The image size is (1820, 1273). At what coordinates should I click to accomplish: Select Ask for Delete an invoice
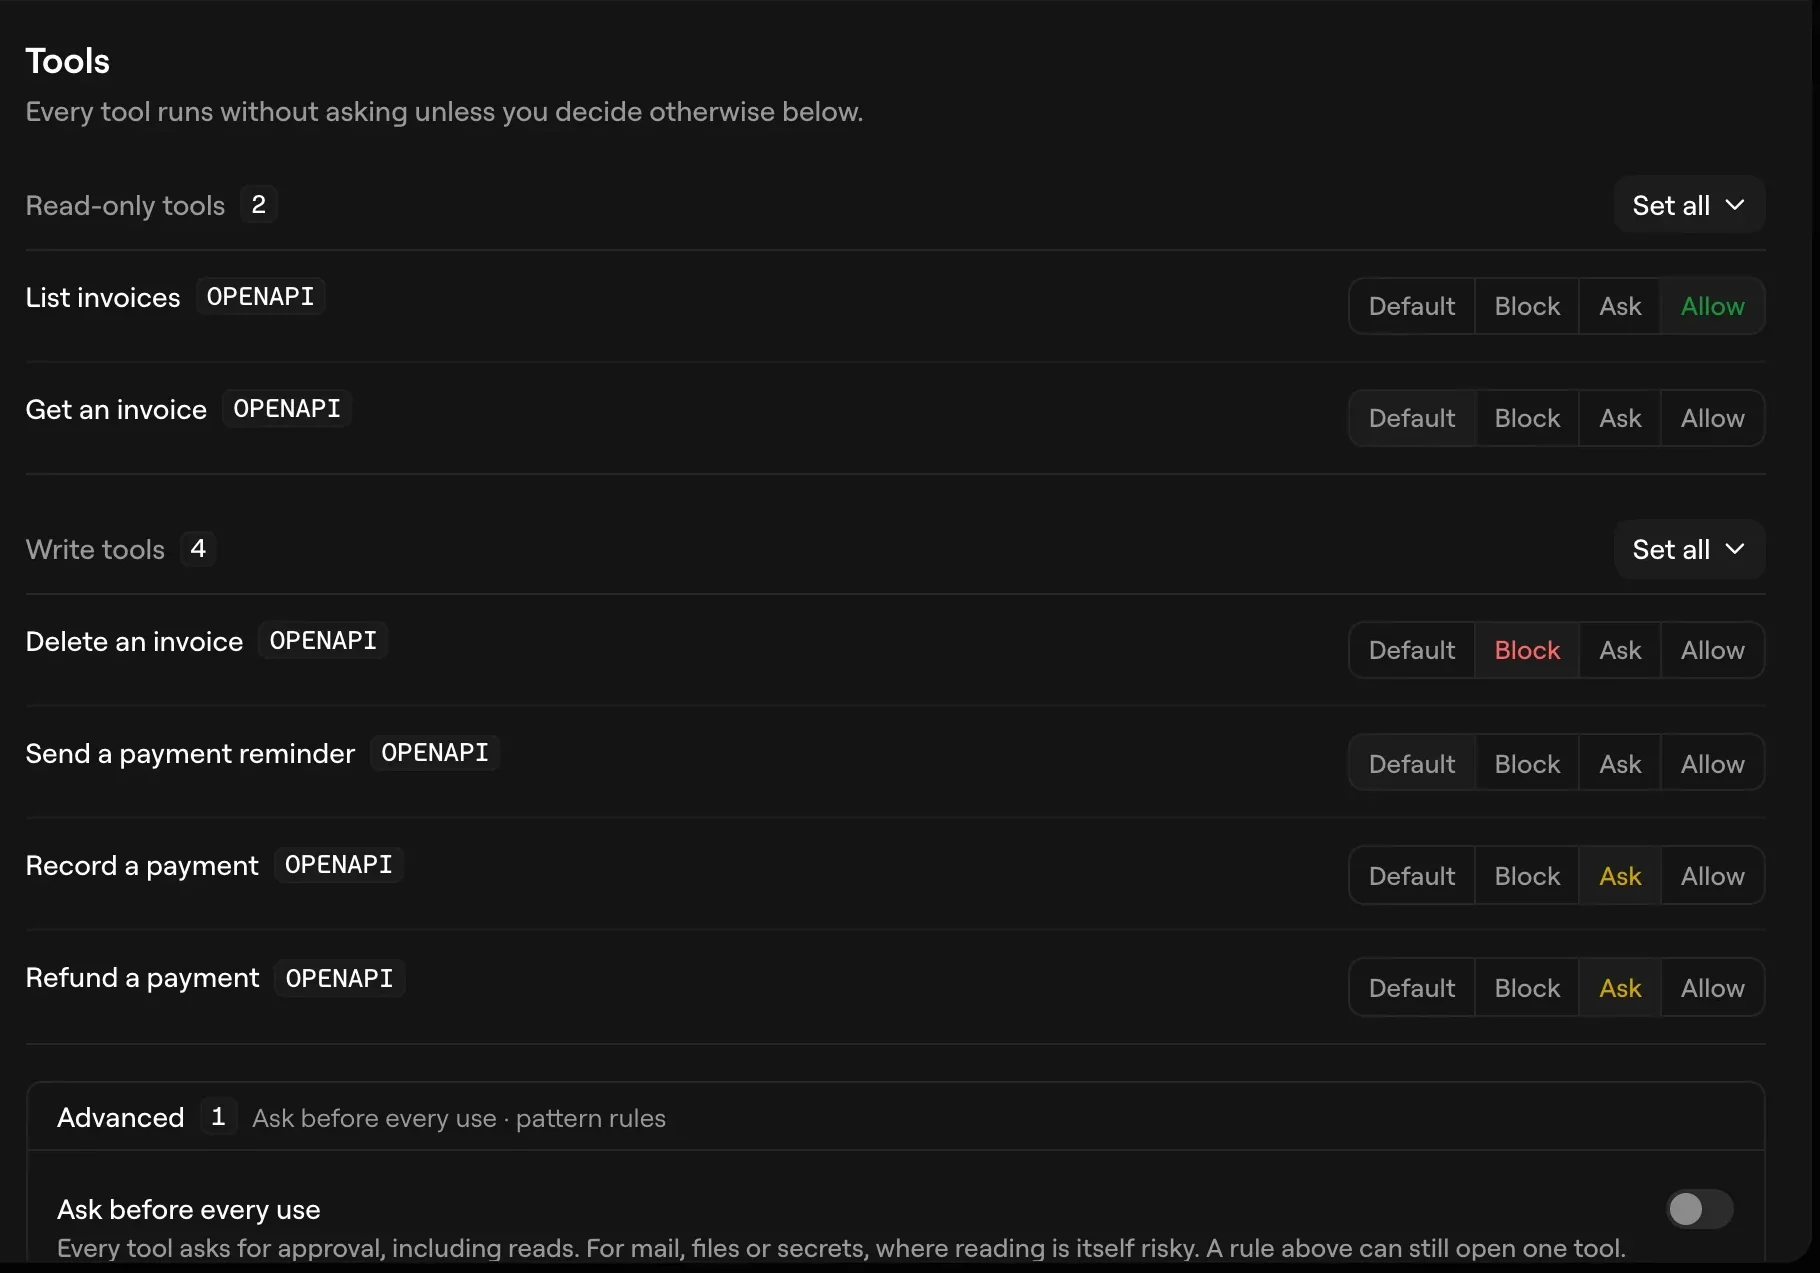tap(1620, 650)
